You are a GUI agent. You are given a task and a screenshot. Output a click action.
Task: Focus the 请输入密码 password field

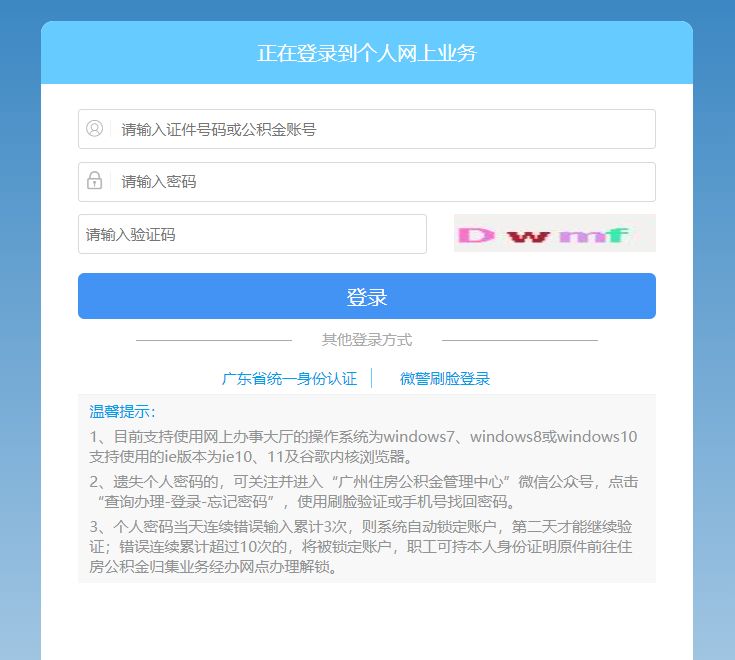[367, 182]
